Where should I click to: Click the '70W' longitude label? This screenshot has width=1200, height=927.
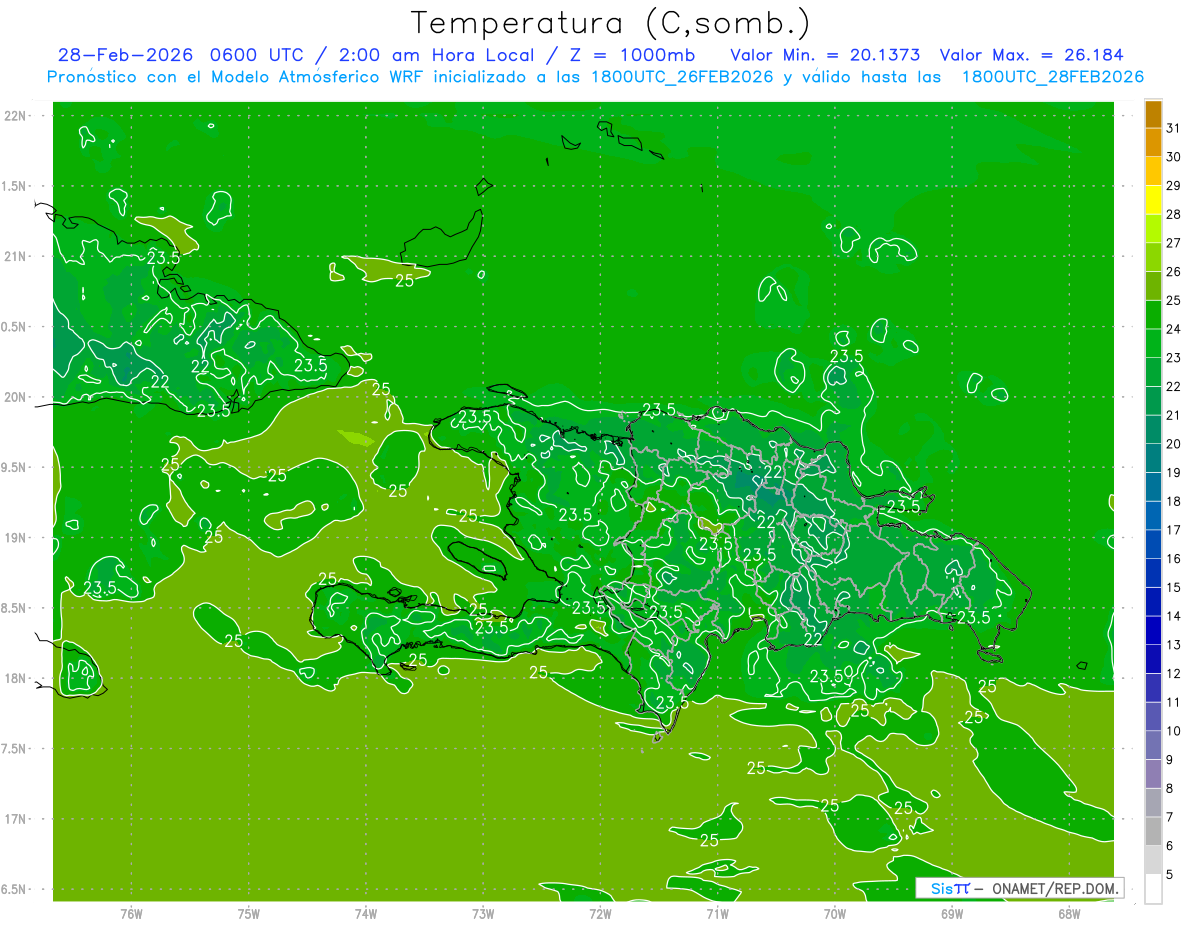point(835,914)
